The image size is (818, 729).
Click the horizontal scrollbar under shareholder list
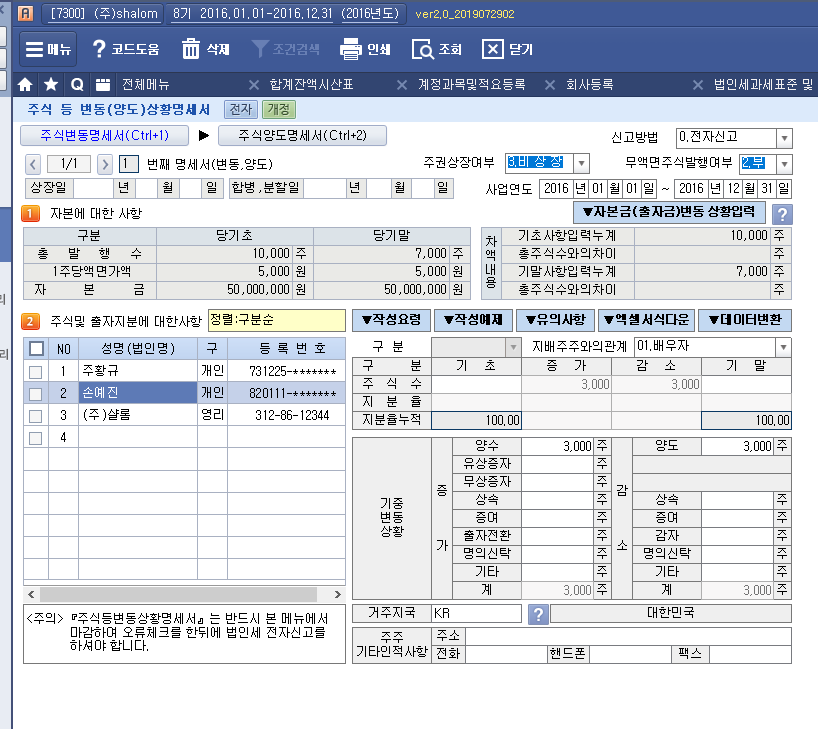pyautogui.click(x=180, y=594)
